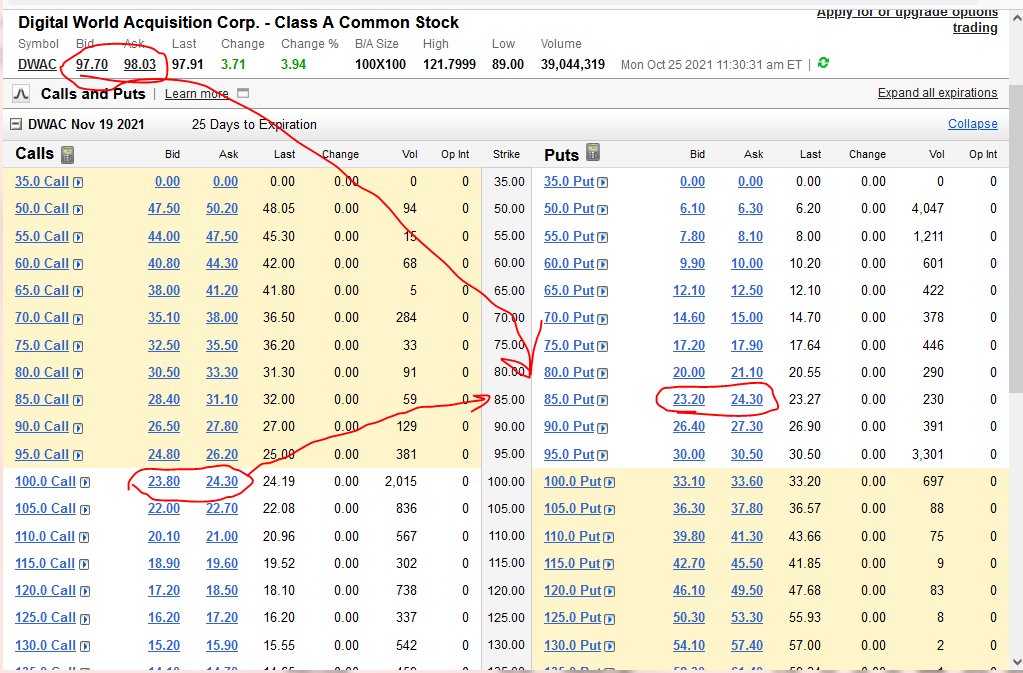
Task: Click the arrow icon next to 55.0 Put
Action: click(603, 237)
